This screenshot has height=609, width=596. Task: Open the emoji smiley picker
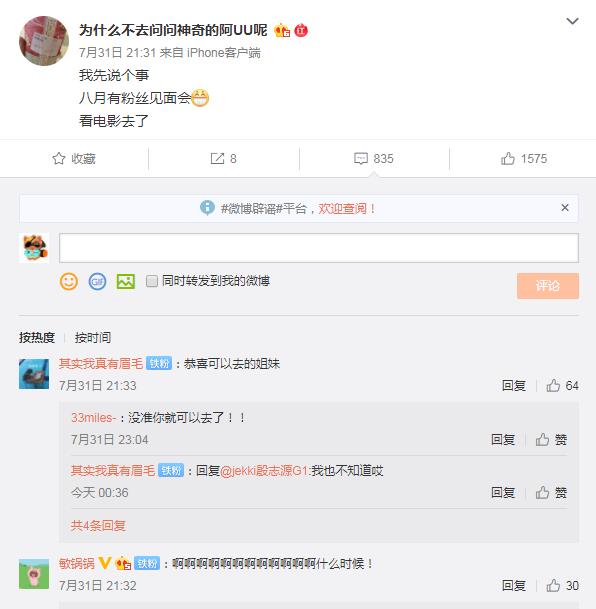[69, 281]
